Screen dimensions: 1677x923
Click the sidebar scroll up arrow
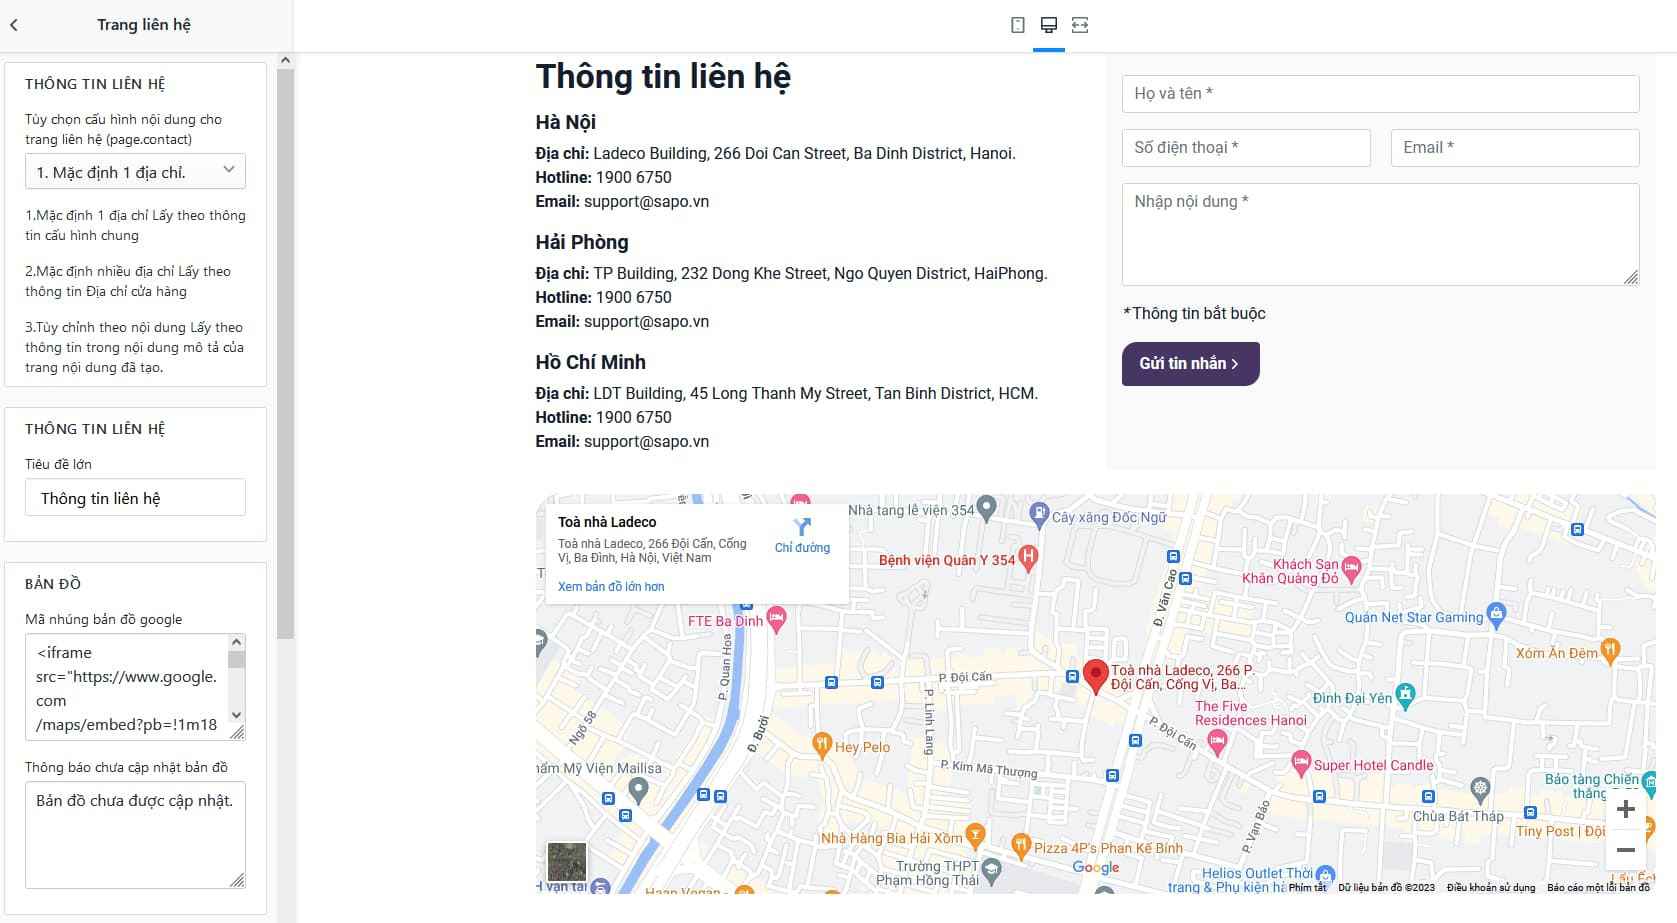[x=285, y=61]
